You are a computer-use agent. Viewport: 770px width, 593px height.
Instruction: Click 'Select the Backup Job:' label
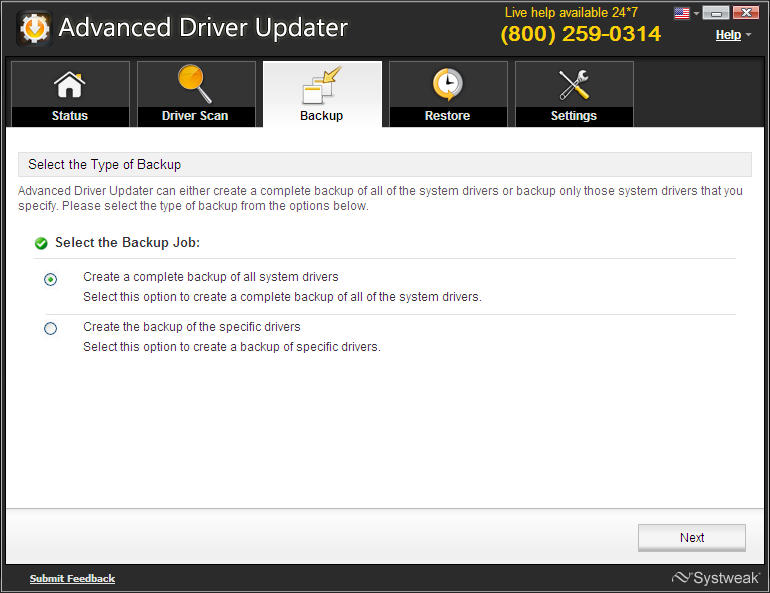tap(127, 243)
